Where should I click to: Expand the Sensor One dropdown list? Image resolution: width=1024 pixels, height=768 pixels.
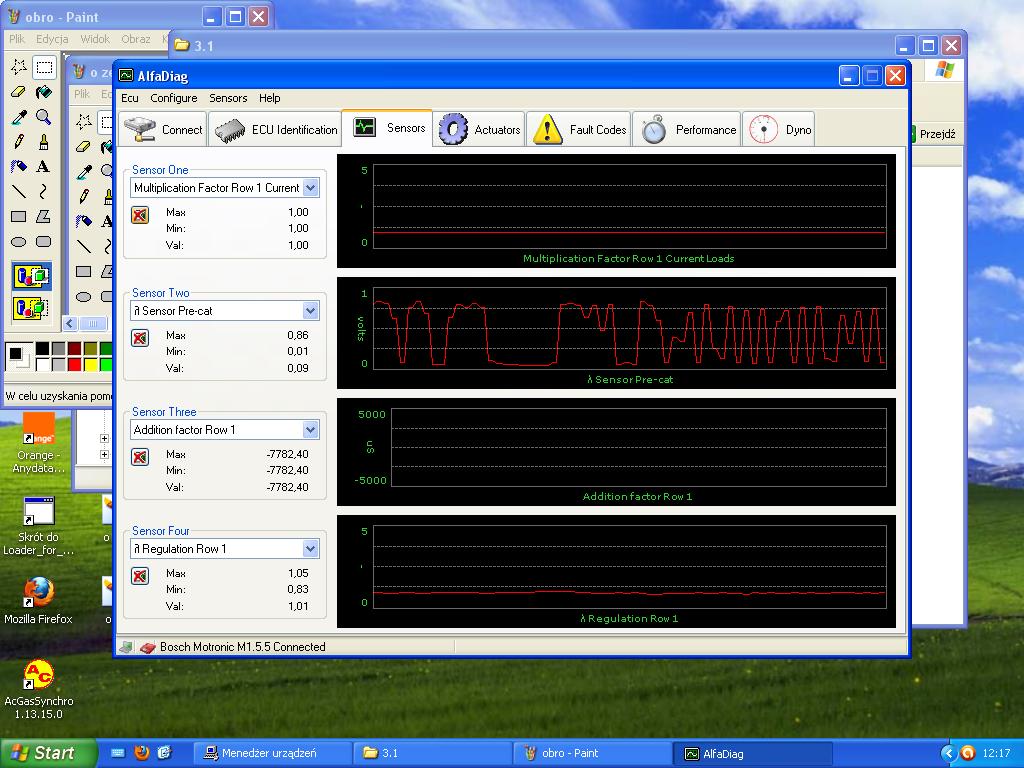coord(310,188)
